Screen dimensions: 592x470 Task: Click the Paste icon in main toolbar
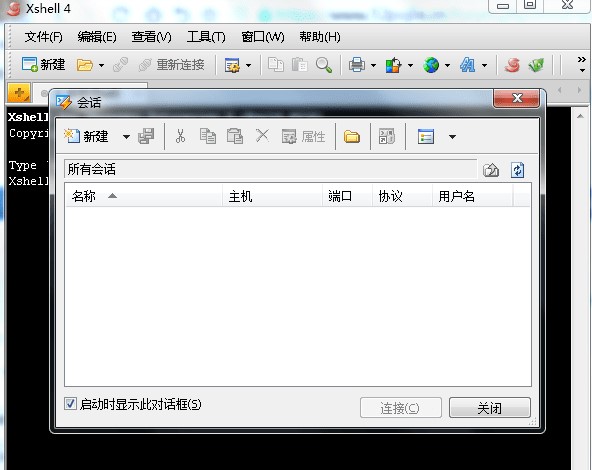point(300,65)
